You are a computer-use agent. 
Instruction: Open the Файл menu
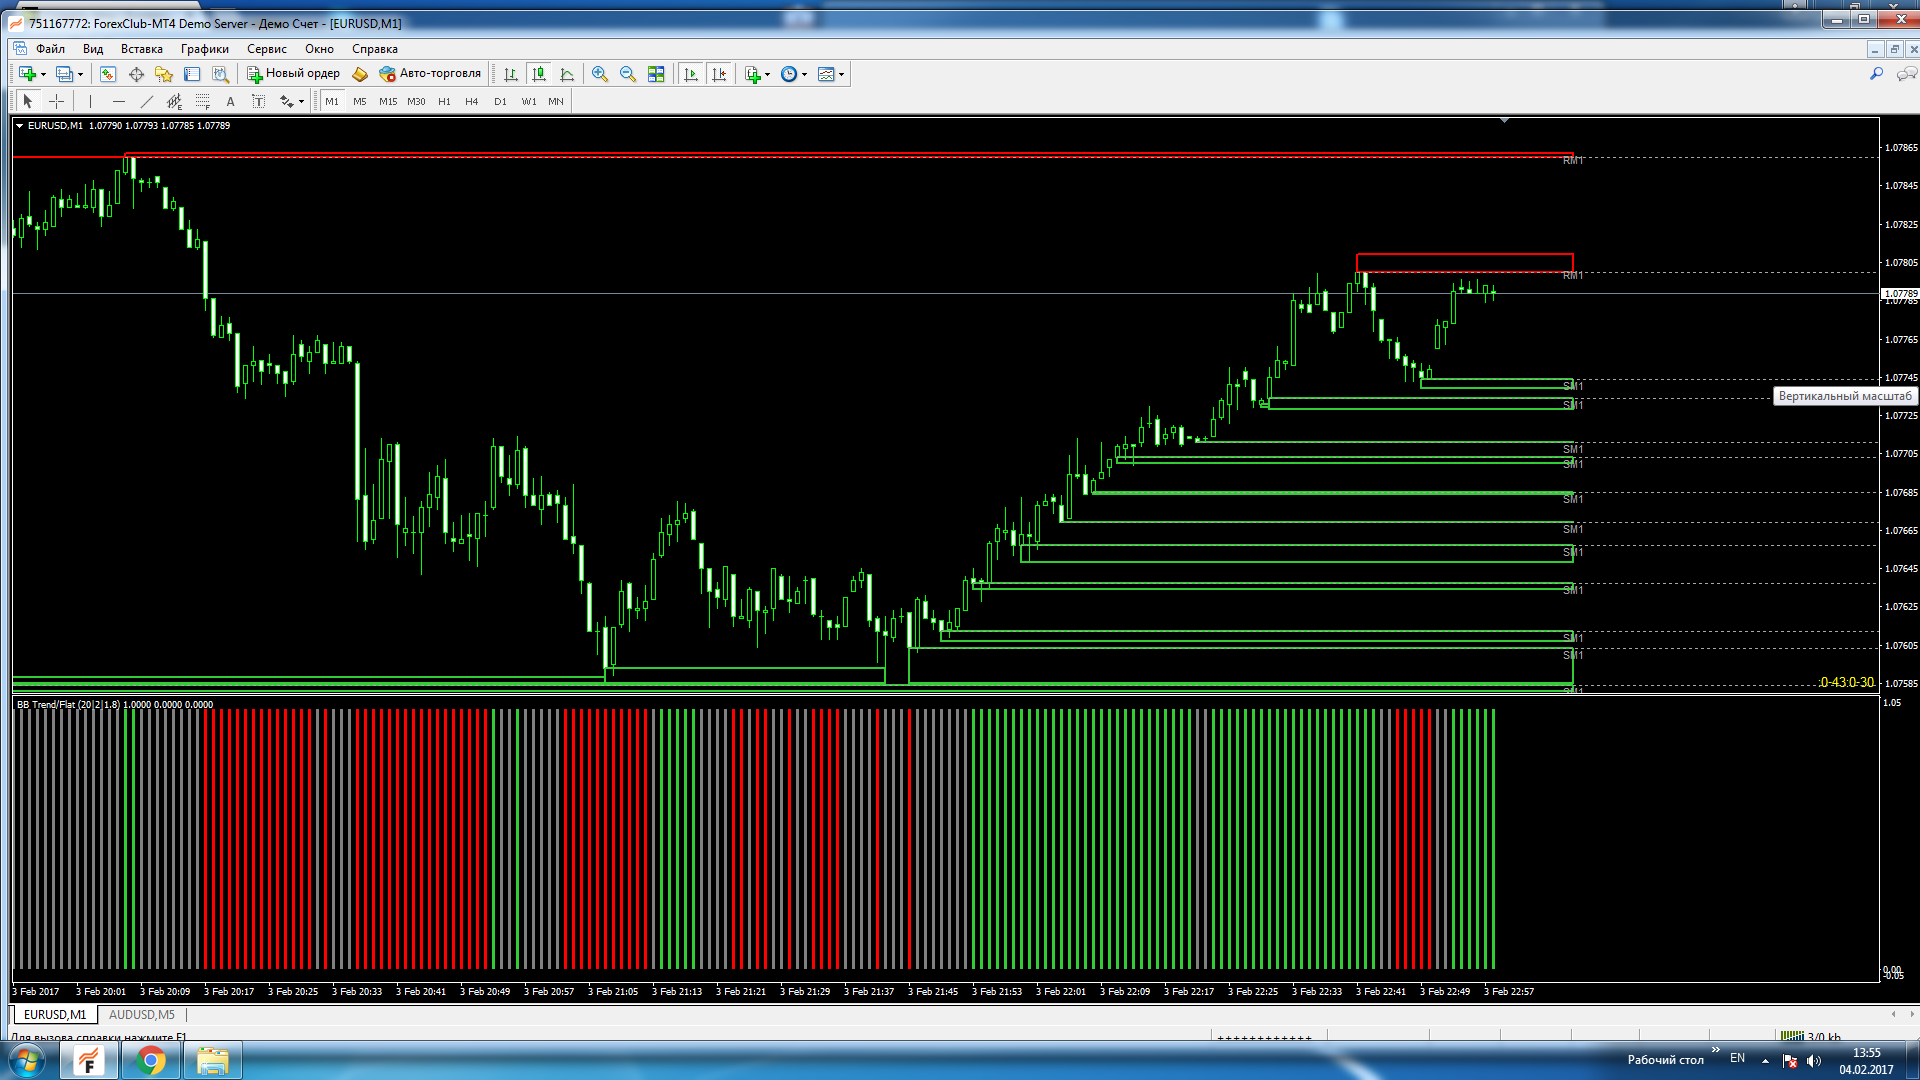point(50,49)
